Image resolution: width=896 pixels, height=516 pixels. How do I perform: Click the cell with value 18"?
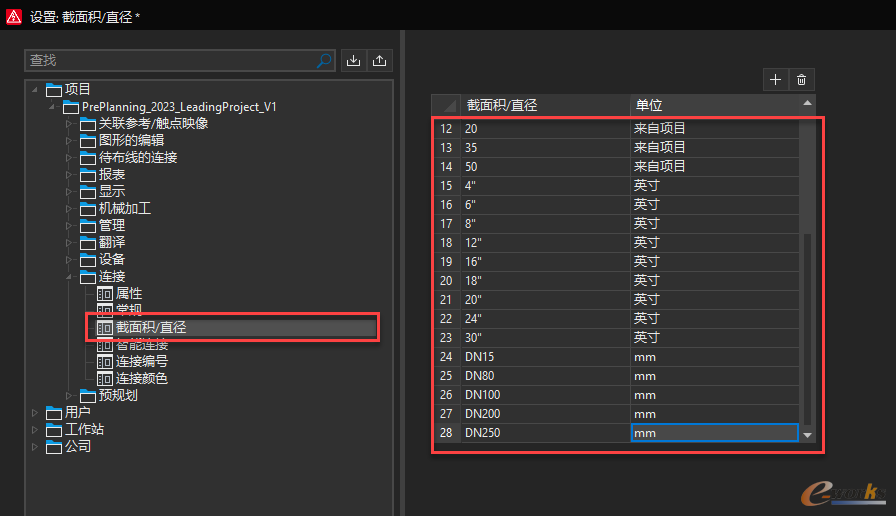click(x=545, y=281)
